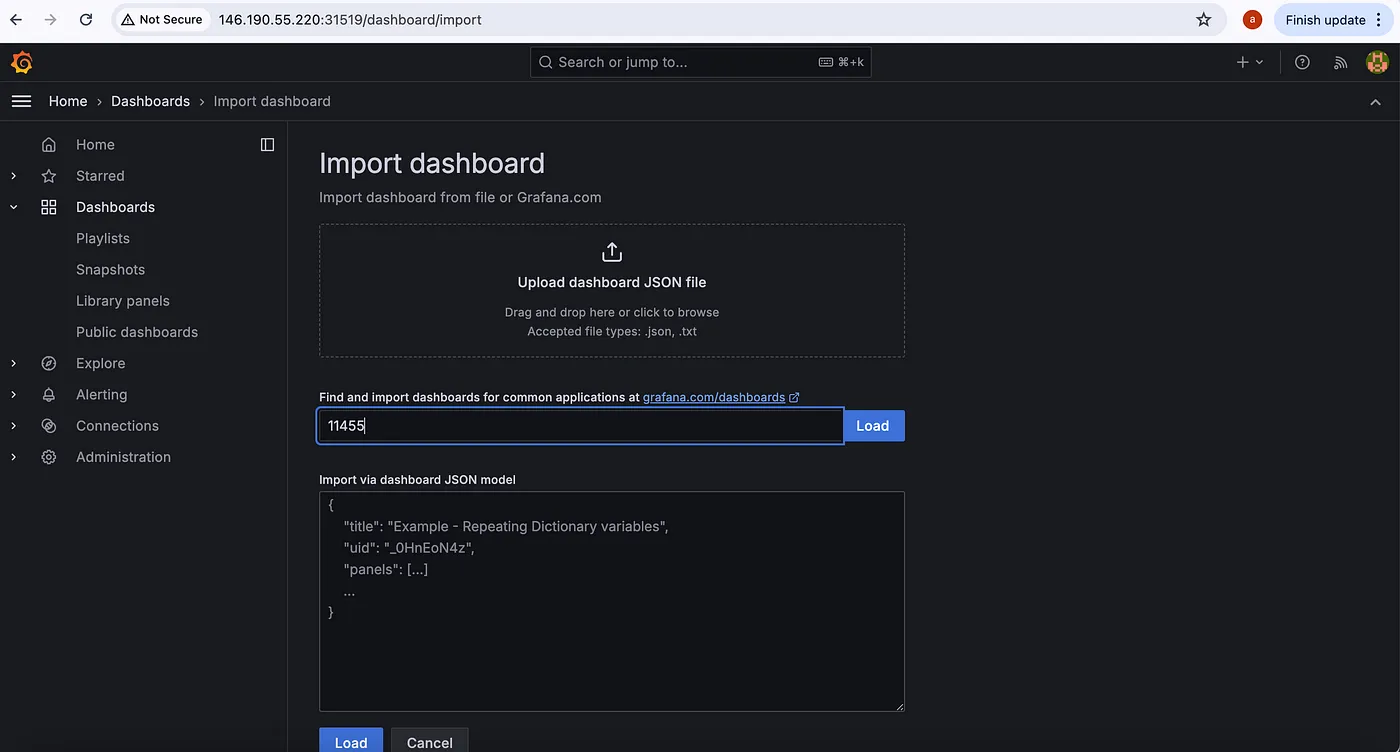Click the browser back arrow
This screenshot has width=1400, height=752.
[16, 20]
